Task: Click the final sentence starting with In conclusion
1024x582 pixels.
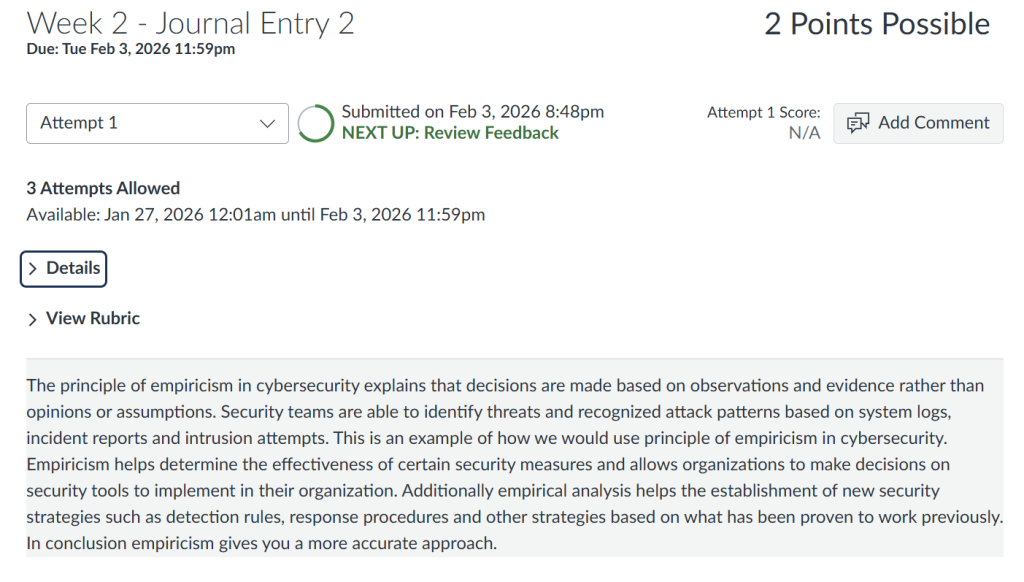Action: [261, 543]
